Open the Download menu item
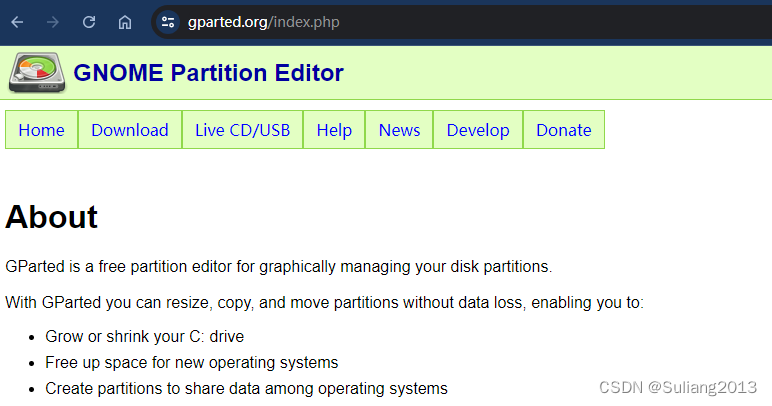Image resolution: width=772 pixels, height=406 pixels. tap(130, 130)
